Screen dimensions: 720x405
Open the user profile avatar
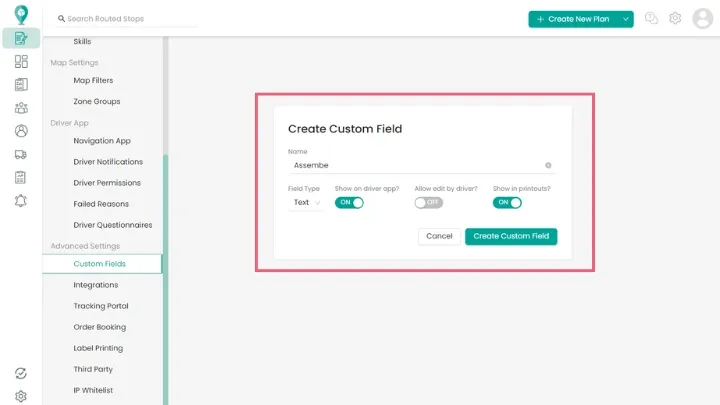tap(701, 19)
